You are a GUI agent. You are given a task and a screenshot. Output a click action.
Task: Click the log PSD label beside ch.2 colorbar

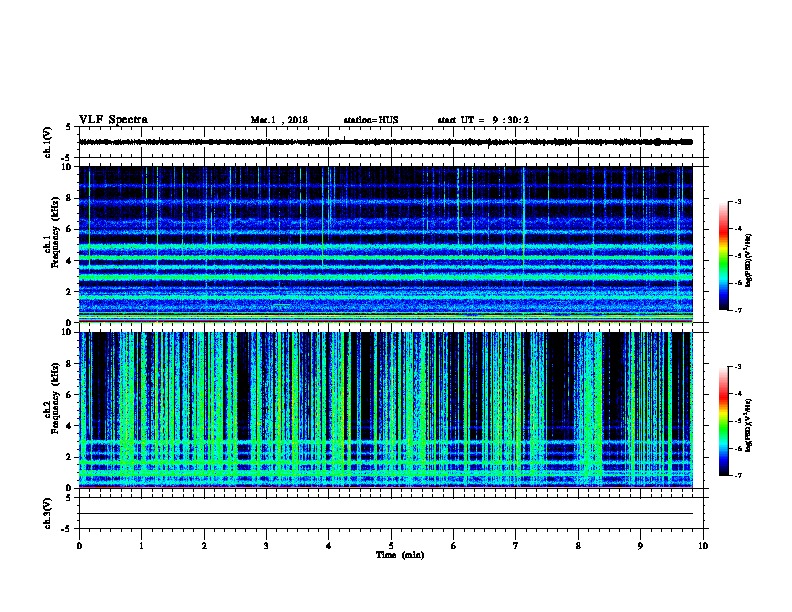coord(749,426)
